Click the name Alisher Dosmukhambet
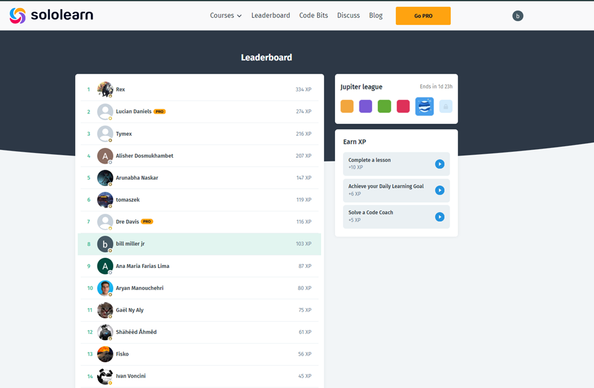 coord(144,156)
